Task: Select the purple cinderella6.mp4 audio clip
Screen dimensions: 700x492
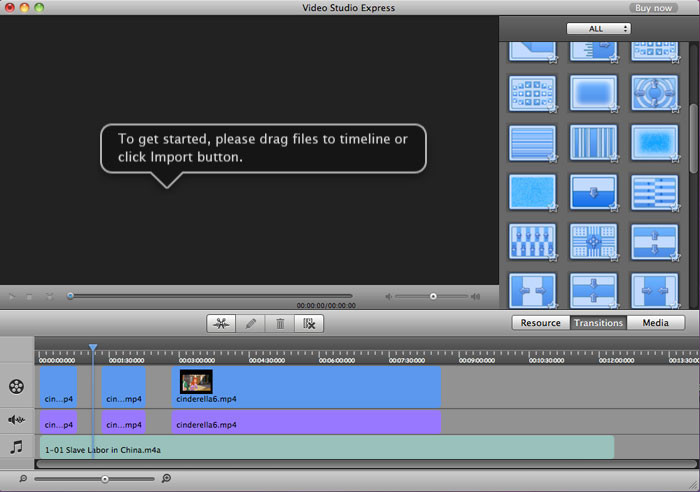Action: point(306,422)
